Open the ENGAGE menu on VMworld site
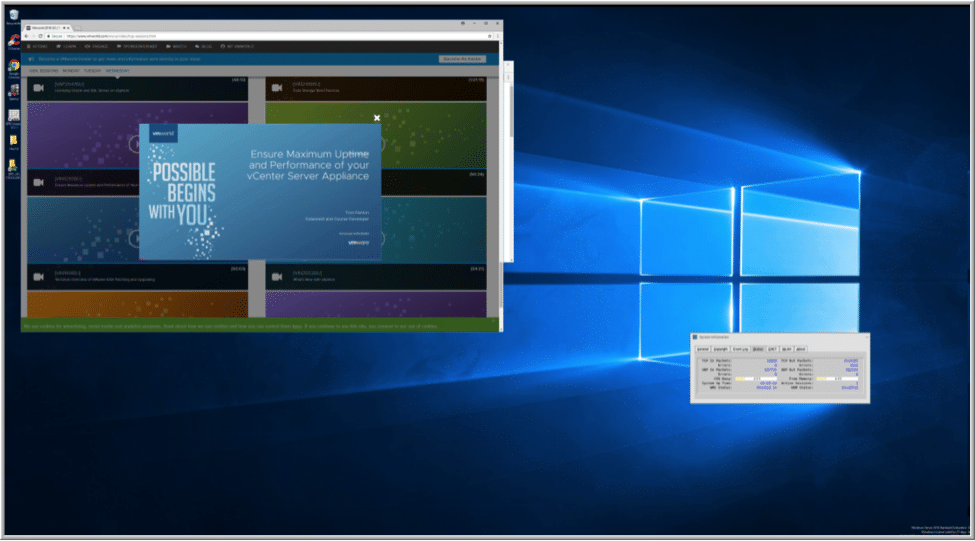Viewport: 975px width, 541px height. (x=96, y=46)
